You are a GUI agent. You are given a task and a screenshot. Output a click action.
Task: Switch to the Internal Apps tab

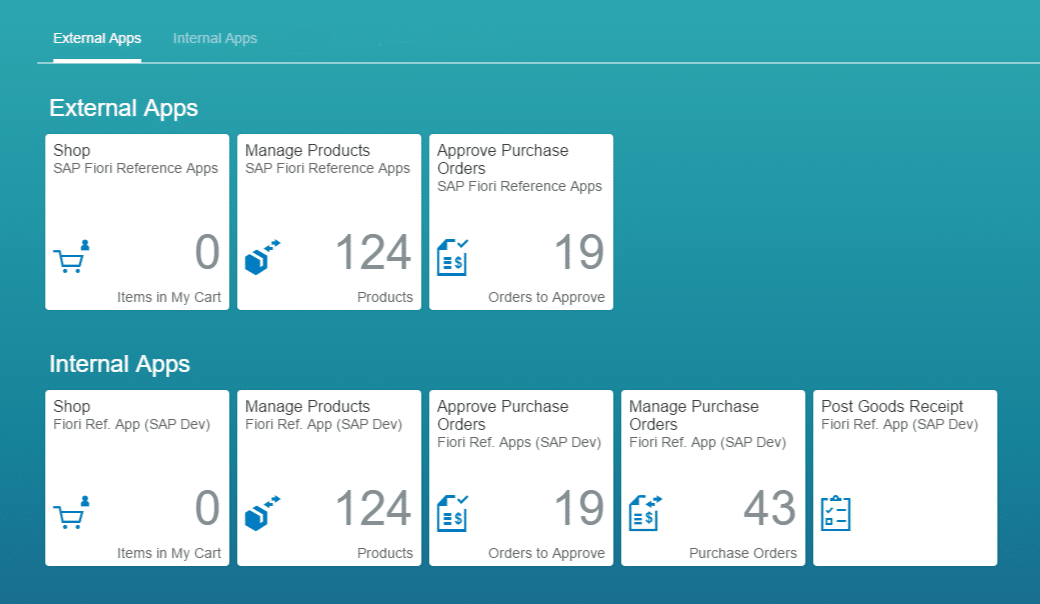click(214, 38)
